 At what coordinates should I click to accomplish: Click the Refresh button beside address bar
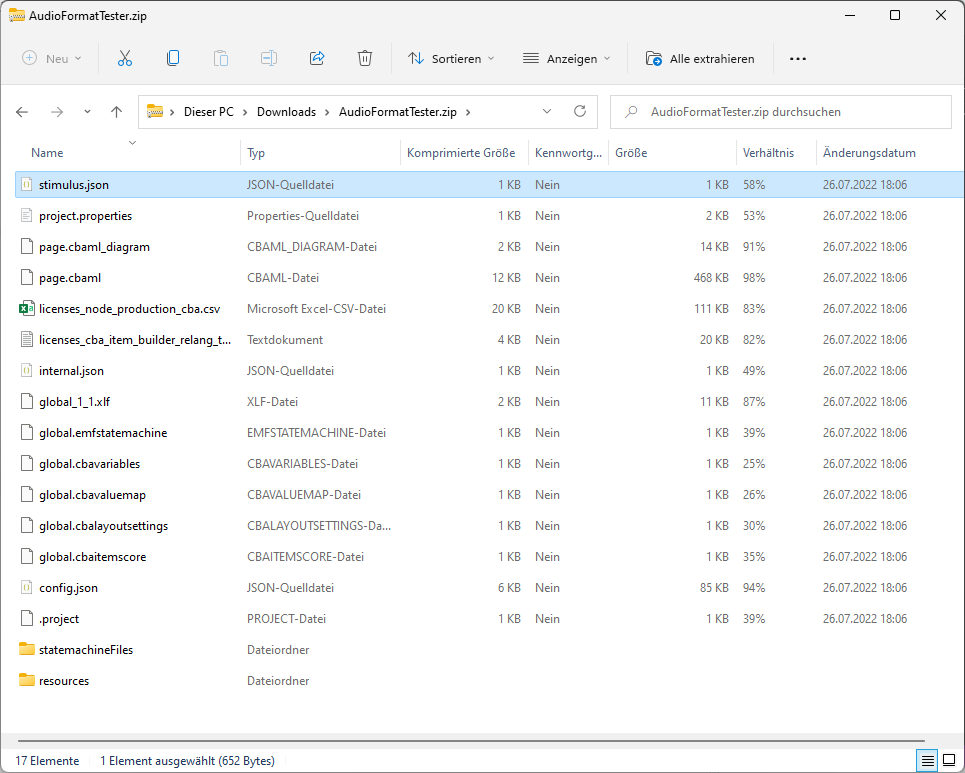click(x=579, y=112)
